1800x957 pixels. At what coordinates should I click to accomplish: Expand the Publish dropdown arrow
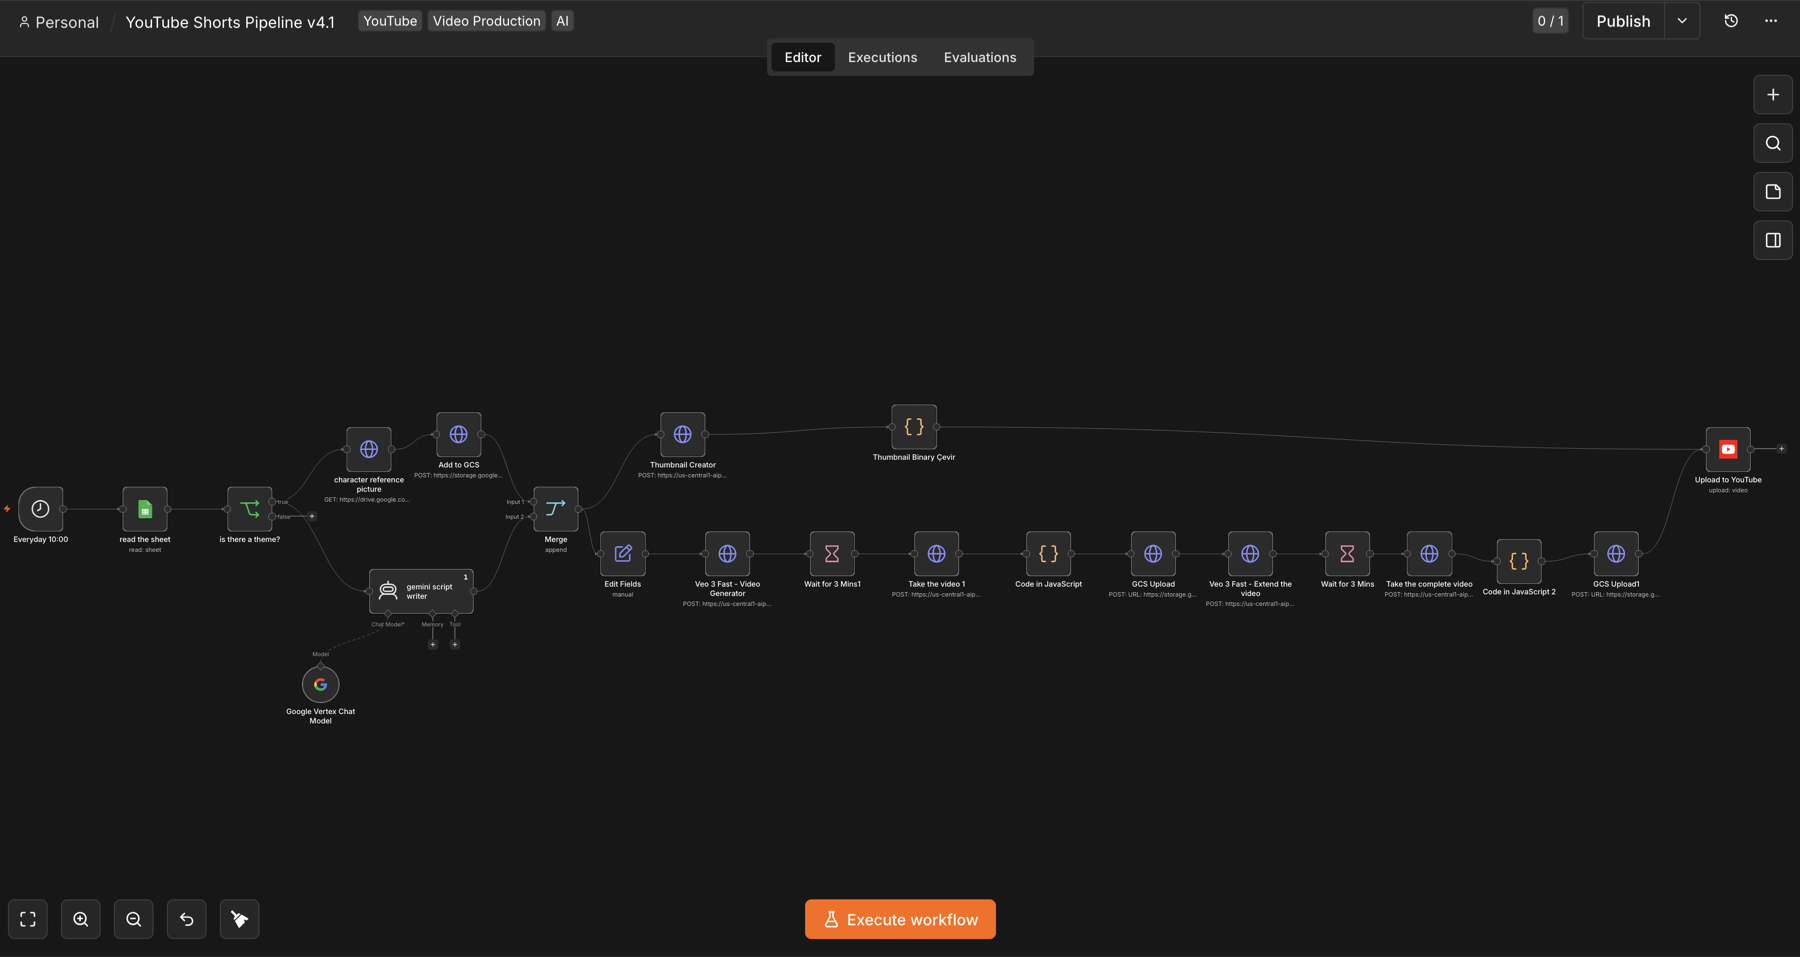1682,21
